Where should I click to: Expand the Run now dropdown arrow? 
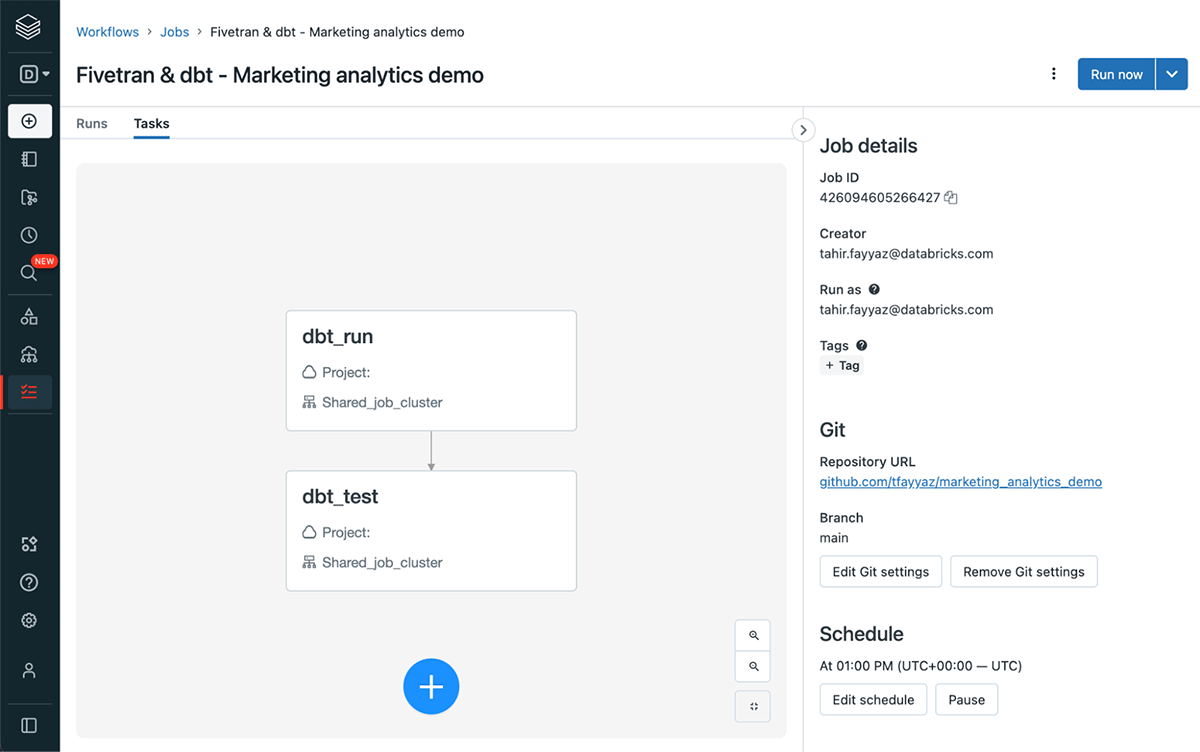tap(1172, 75)
